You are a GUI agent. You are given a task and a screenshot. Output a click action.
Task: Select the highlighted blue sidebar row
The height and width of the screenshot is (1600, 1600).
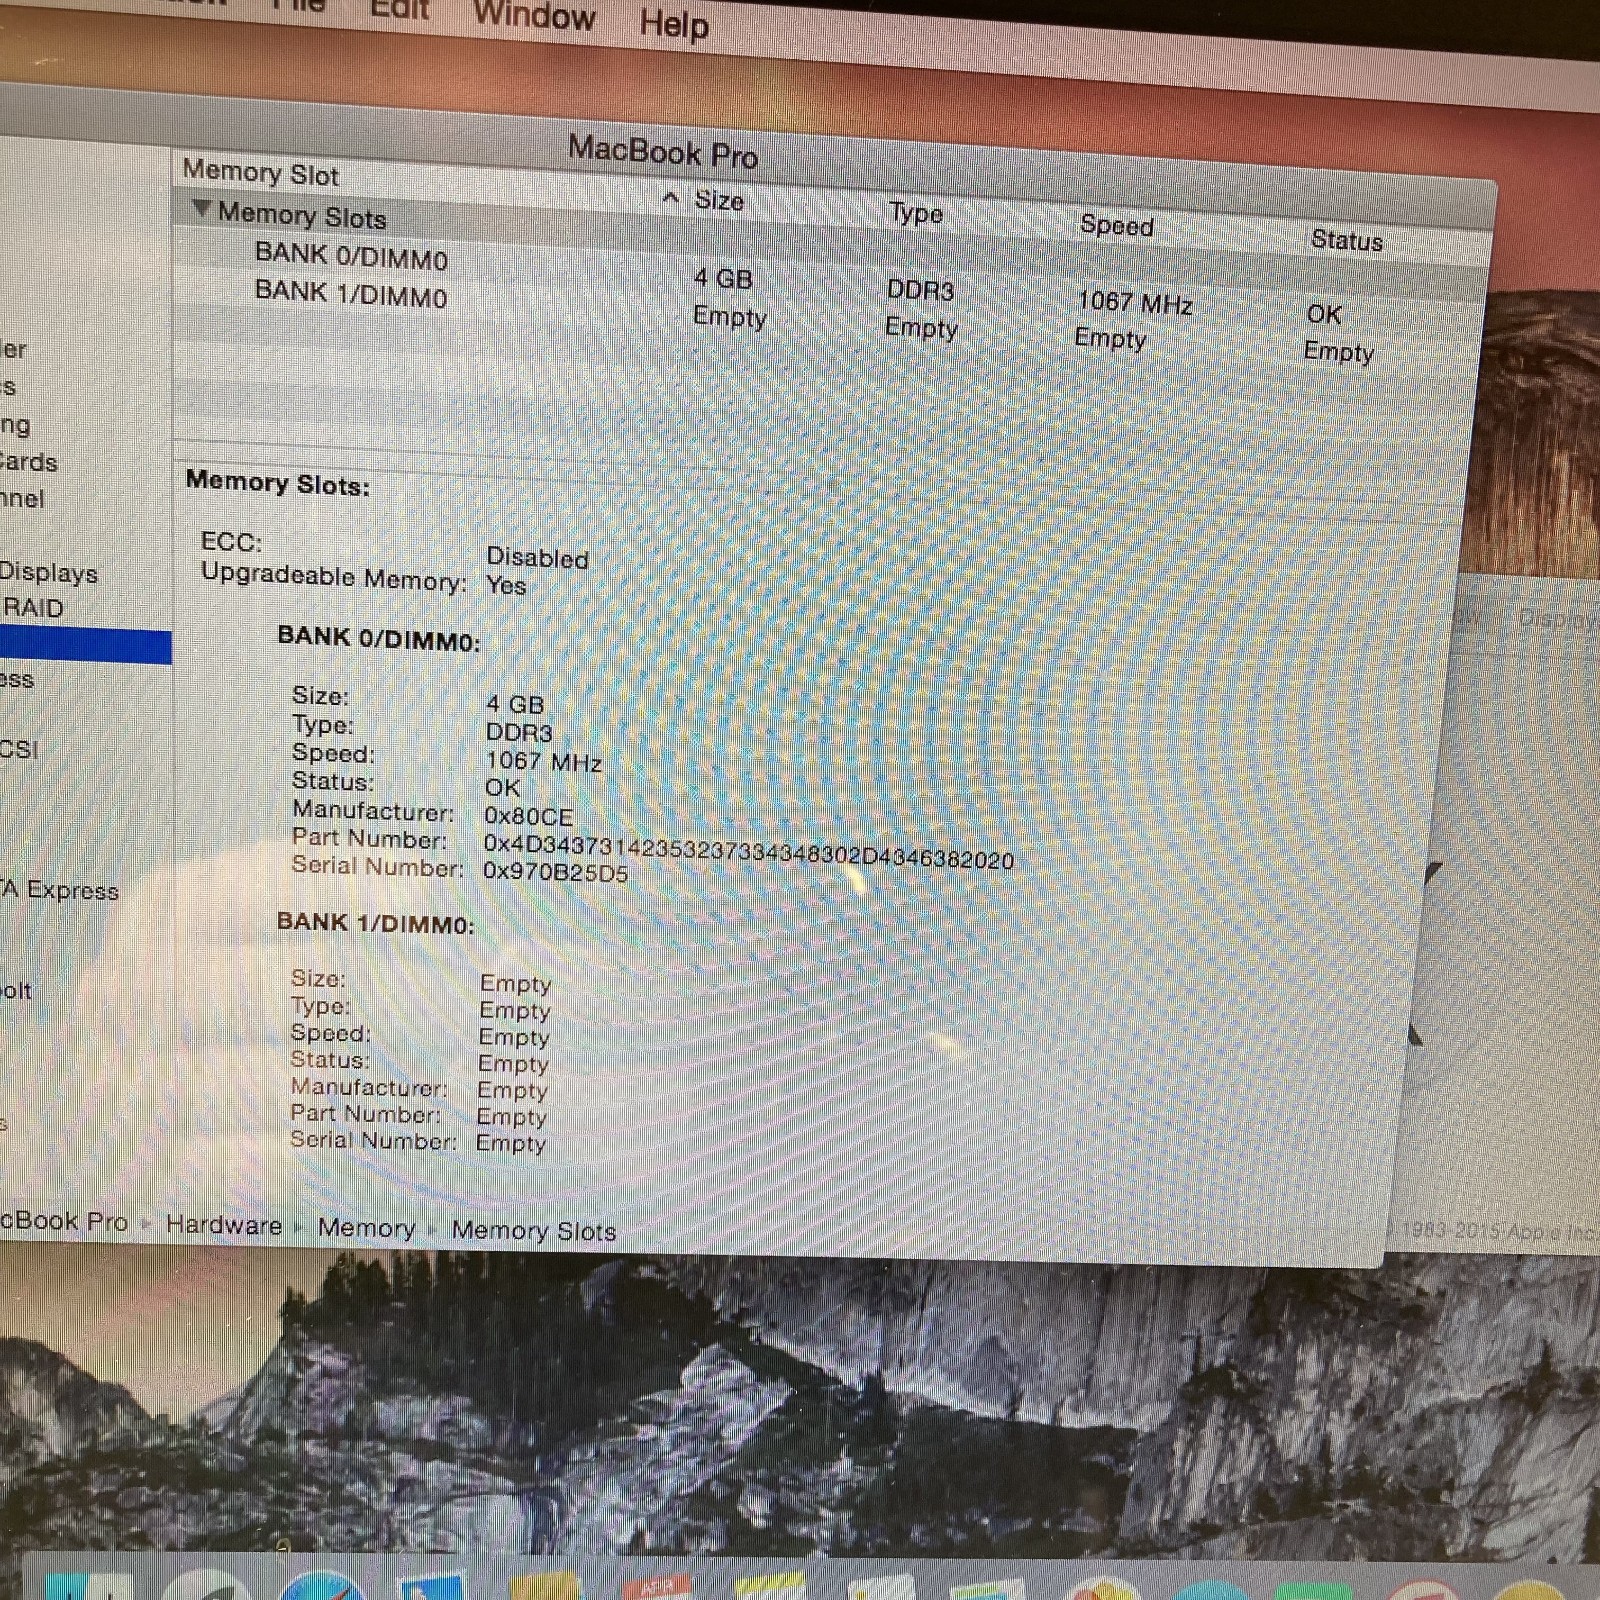pos(86,645)
